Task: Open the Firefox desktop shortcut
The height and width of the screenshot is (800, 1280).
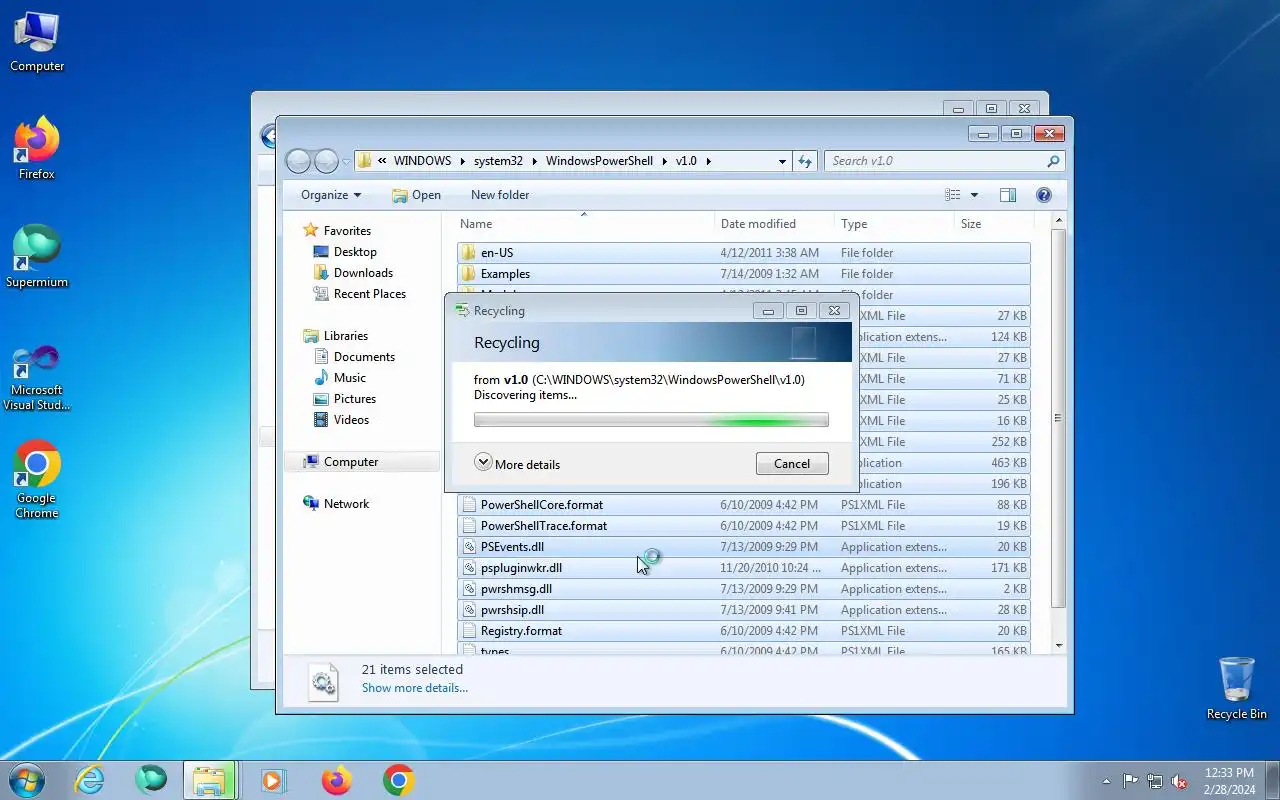Action: [37, 150]
